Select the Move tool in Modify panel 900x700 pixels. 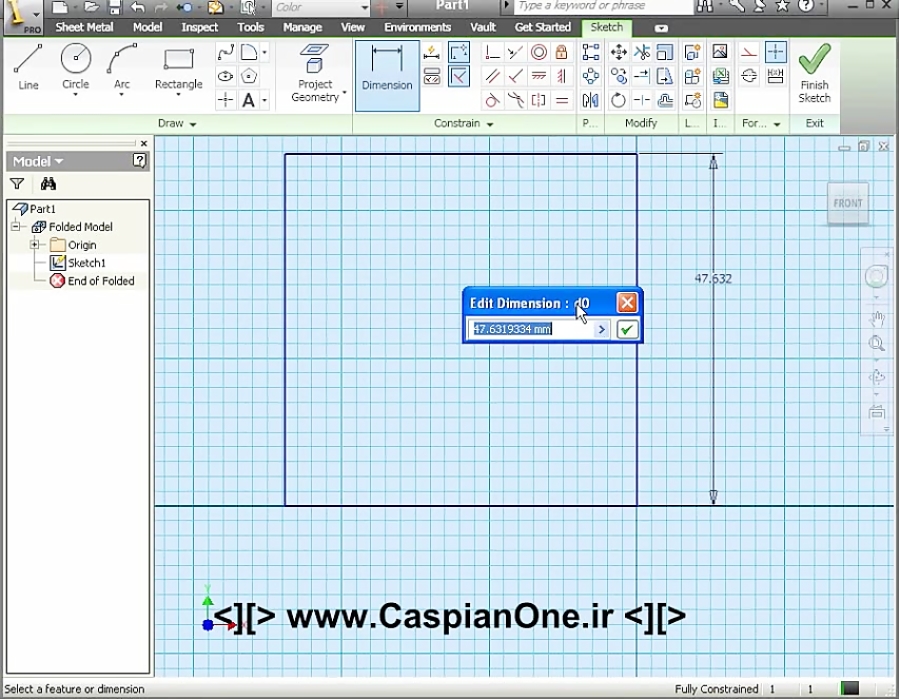click(x=619, y=52)
